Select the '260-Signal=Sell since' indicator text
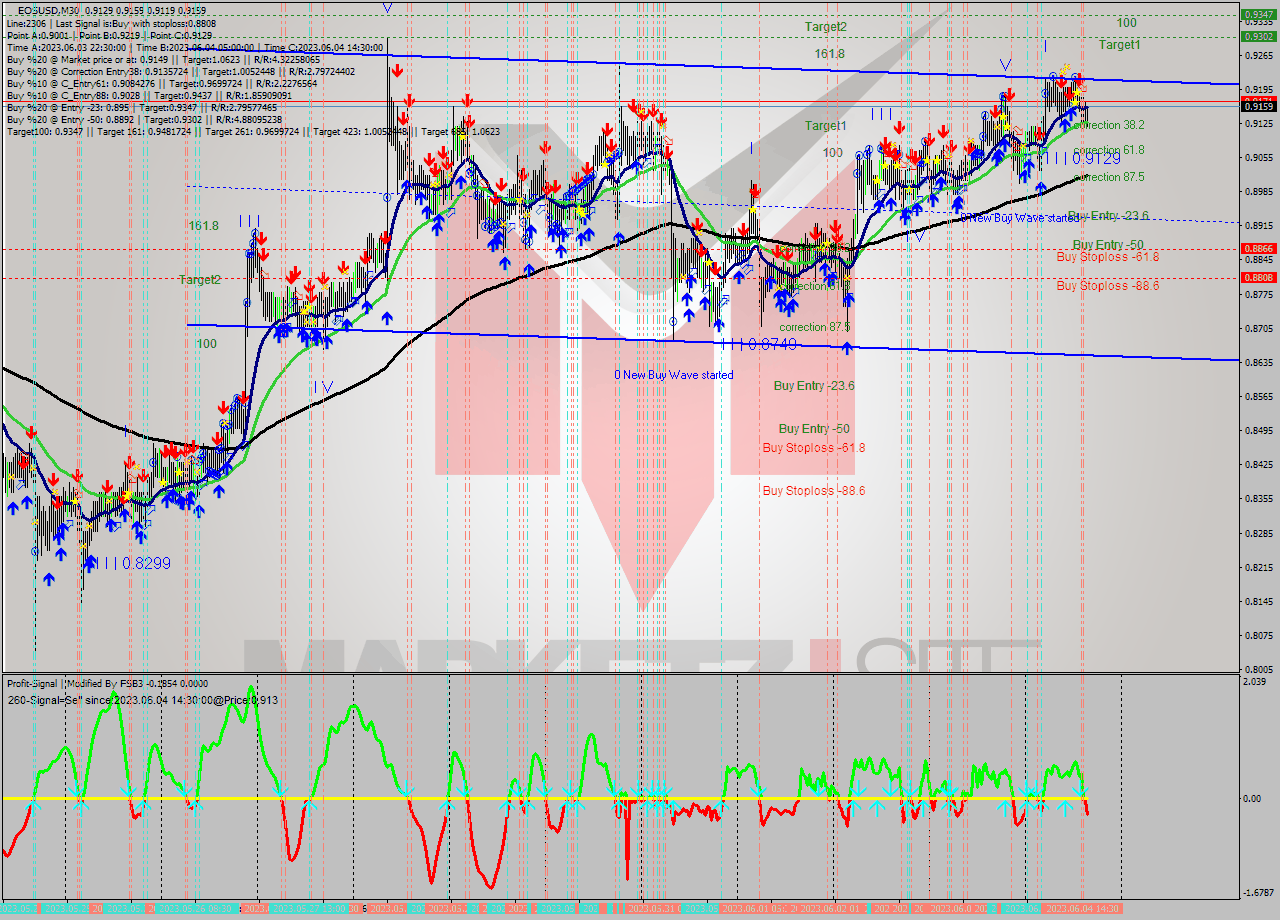 142,700
